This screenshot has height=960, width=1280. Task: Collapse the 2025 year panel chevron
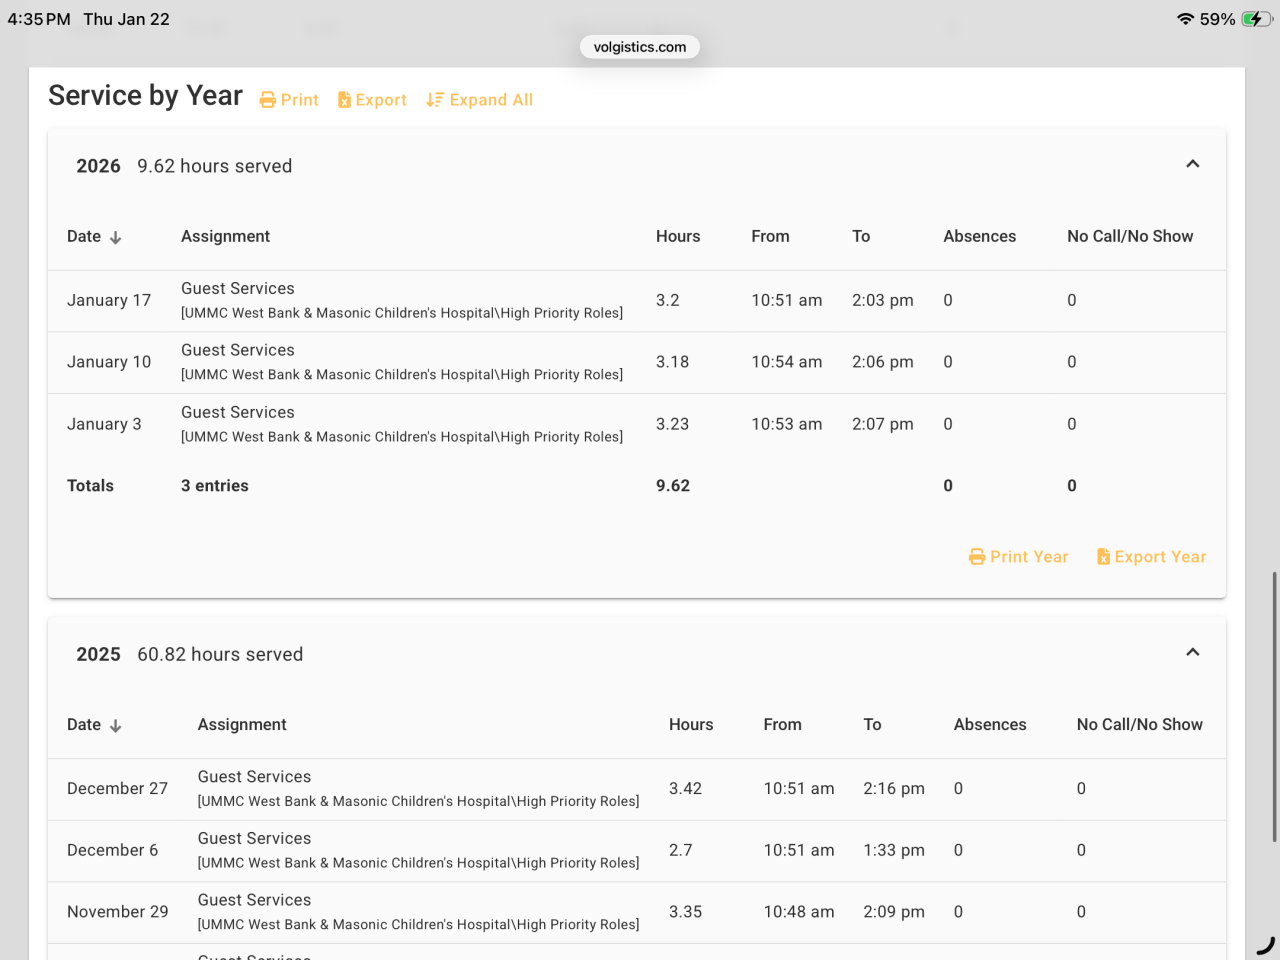coord(1192,652)
